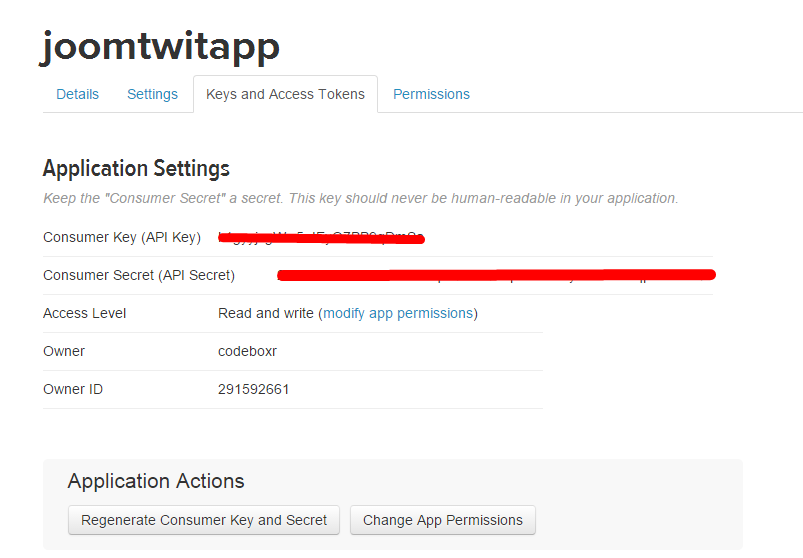
Task: Select the Keys and Access Tokens tab
Action: point(285,94)
